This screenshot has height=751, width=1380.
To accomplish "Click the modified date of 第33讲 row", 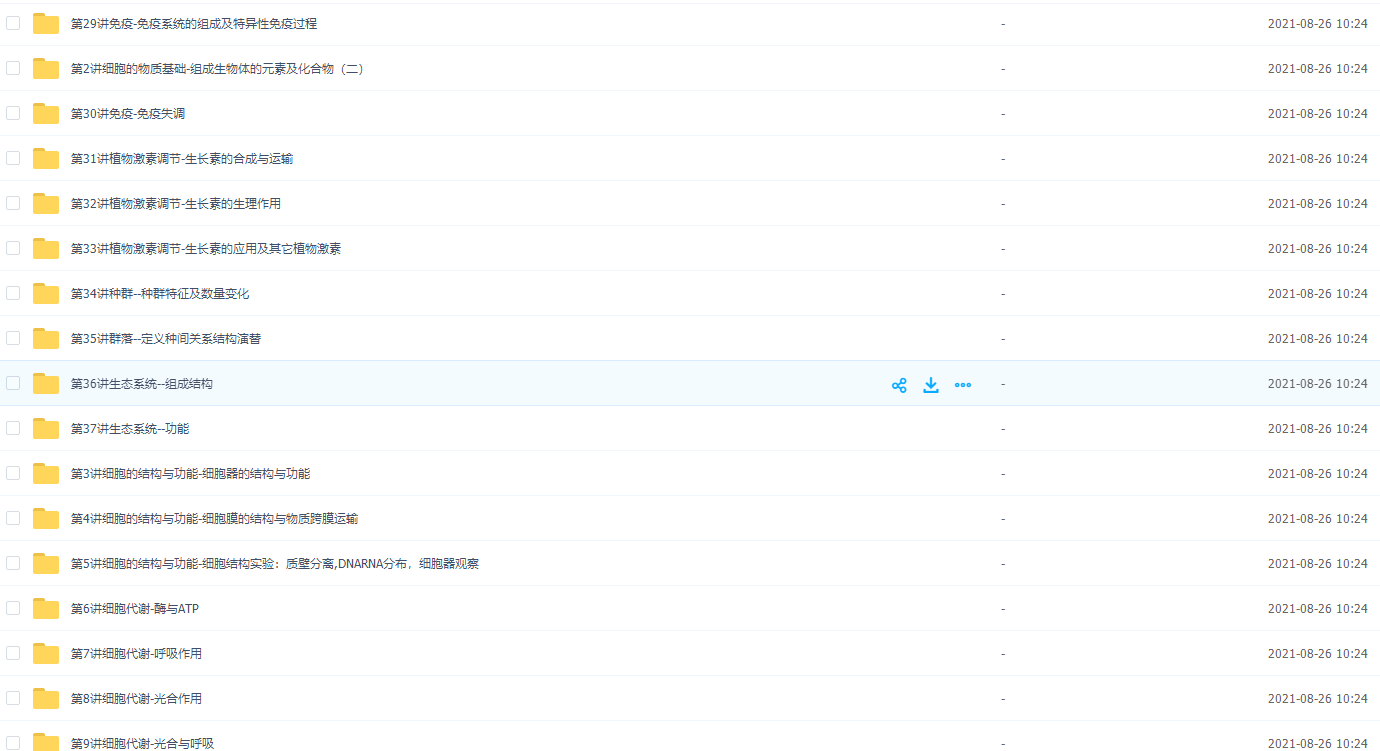I will [x=1317, y=249].
